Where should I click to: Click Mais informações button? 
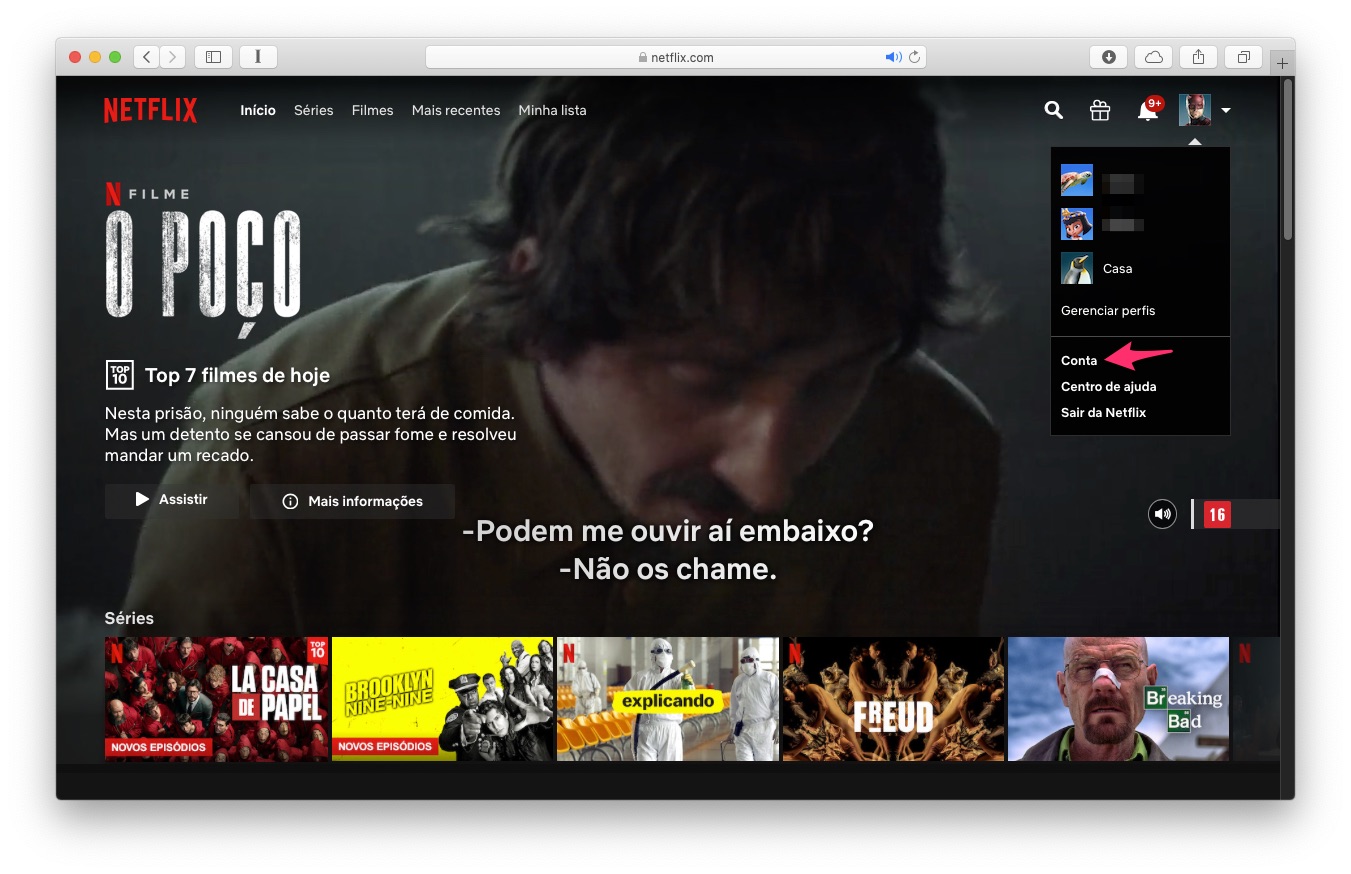click(x=353, y=501)
